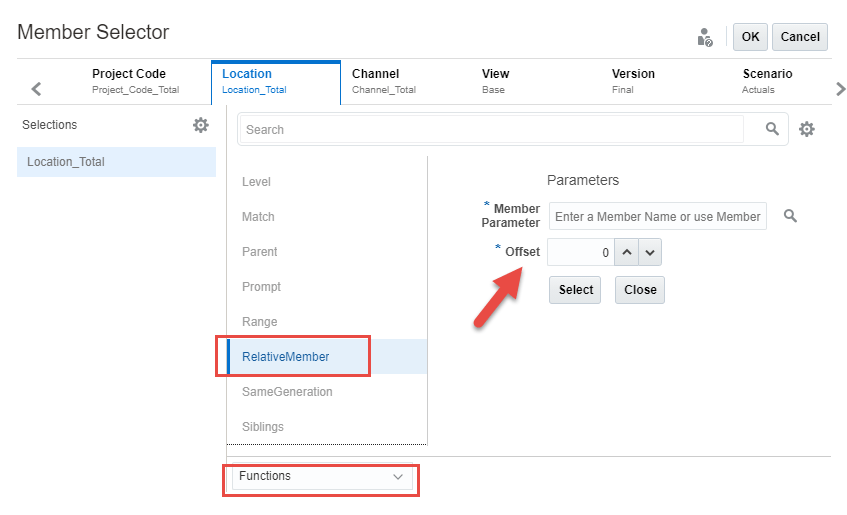Open the search options gear icon
Image resolution: width=847 pixels, height=515 pixels.
coord(807,129)
